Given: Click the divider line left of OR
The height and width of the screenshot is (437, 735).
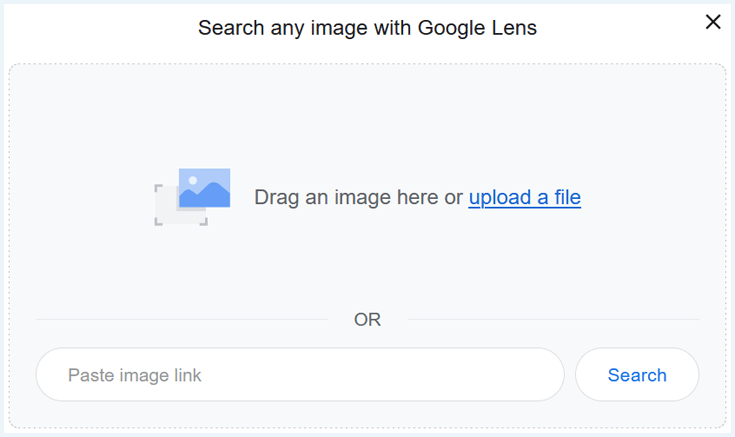Looking at the screenshot, I should (x=181, y=320).
